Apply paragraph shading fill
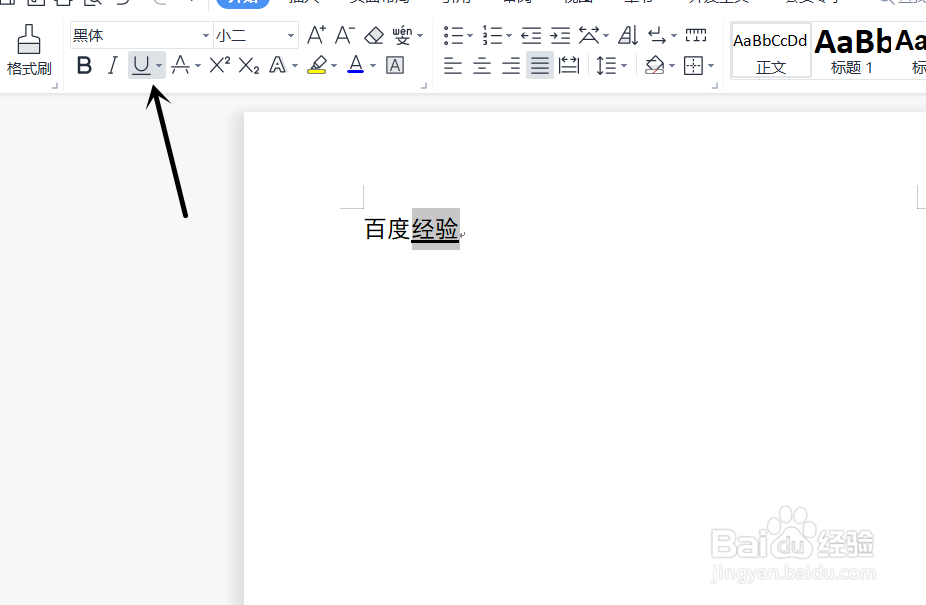 click(x=654, y=65)
